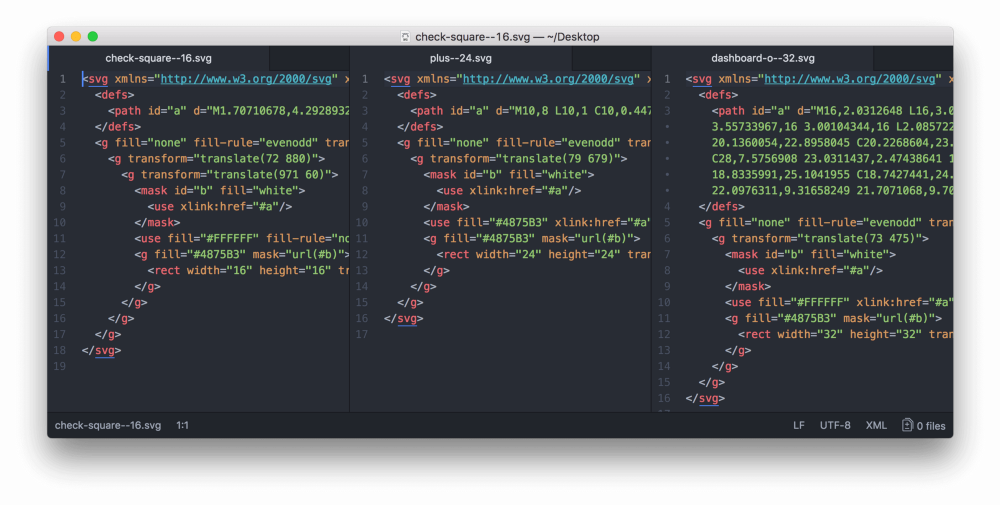Click mask="url(#b)" line in dashboard-o pane
Image resolution: width=1000 pixels, height=505 pixels.
coord(834,318)
